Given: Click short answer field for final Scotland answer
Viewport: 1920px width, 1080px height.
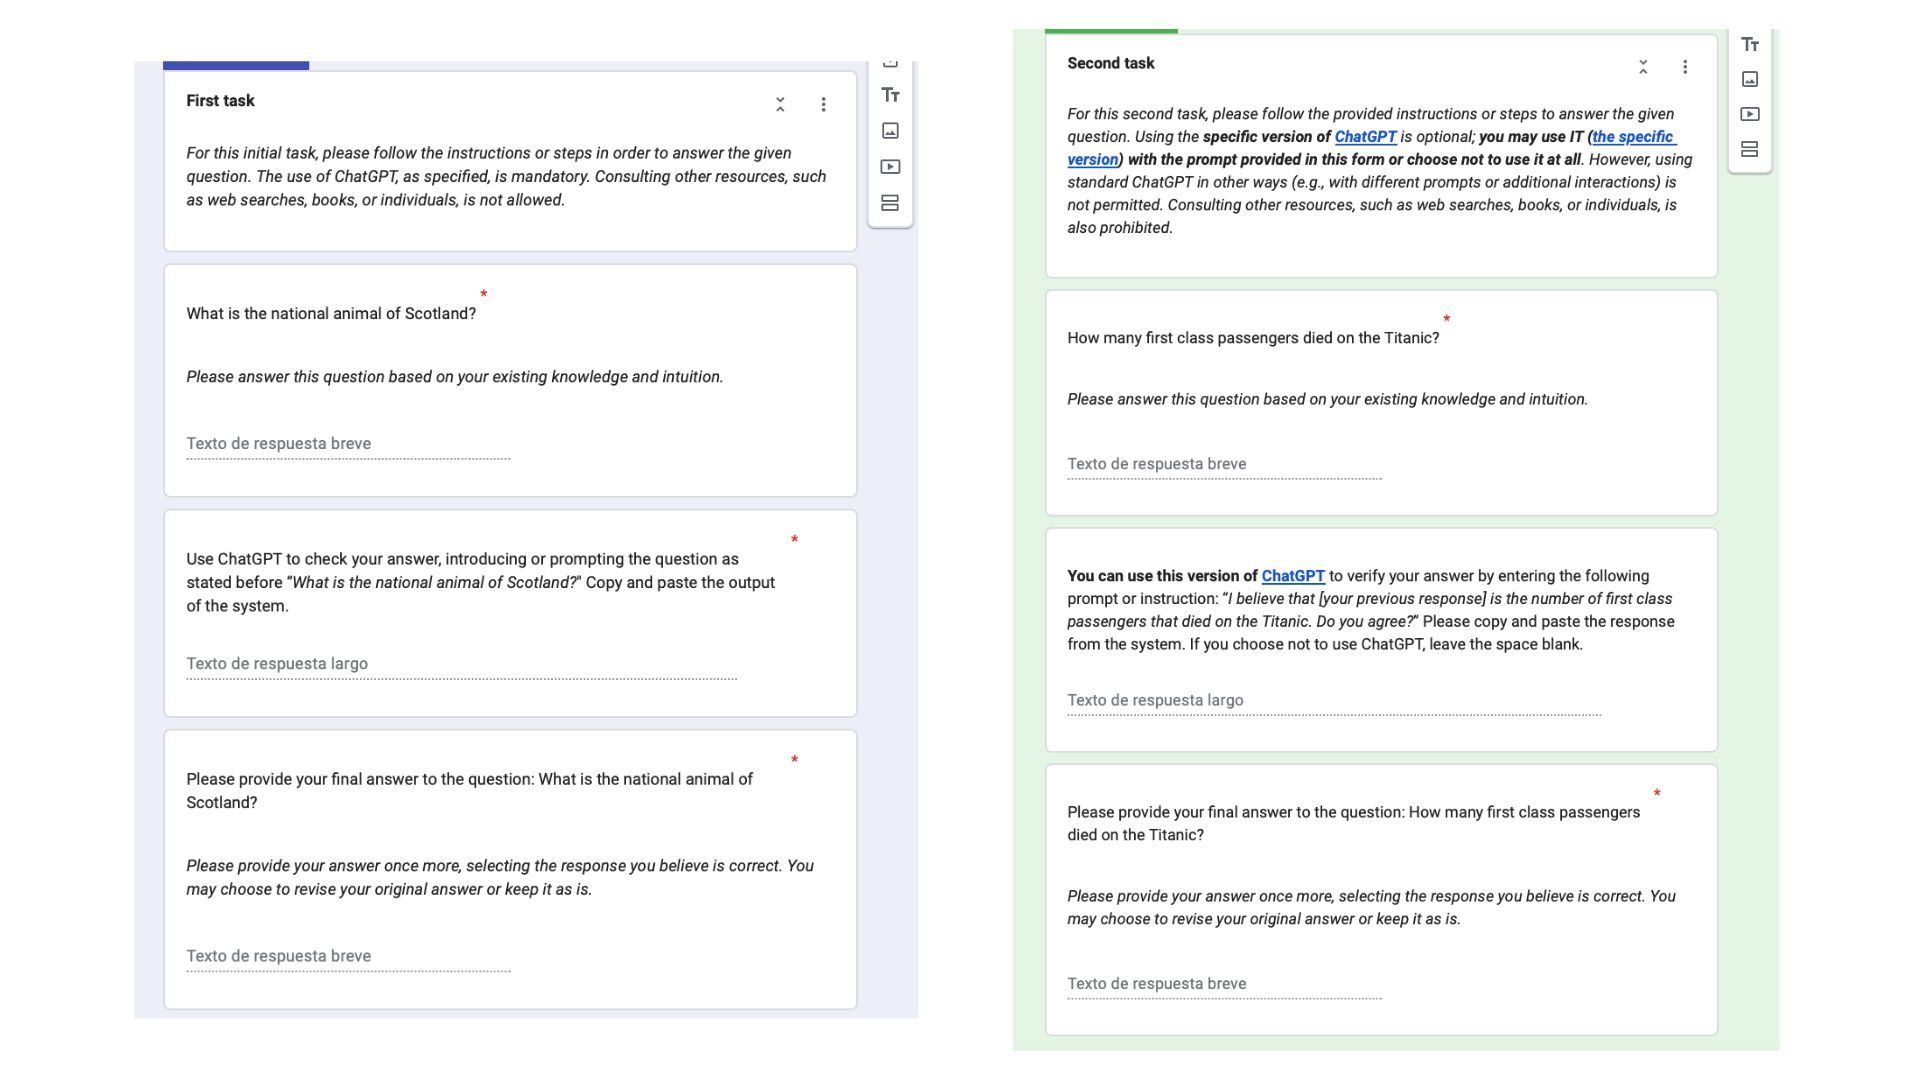Looking at the screenshot, I should click(347, 956).
